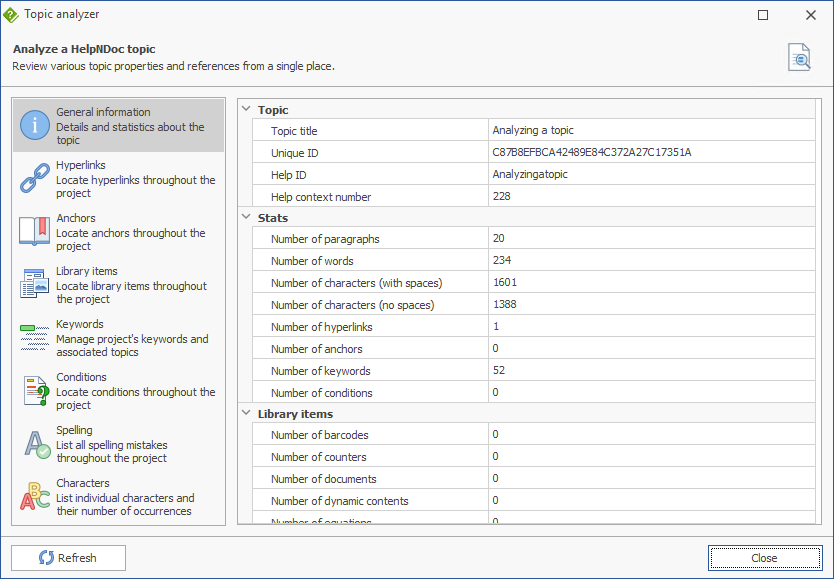Select the Characters ABC icon
The image size is (834, 579).
pos(35,497)
